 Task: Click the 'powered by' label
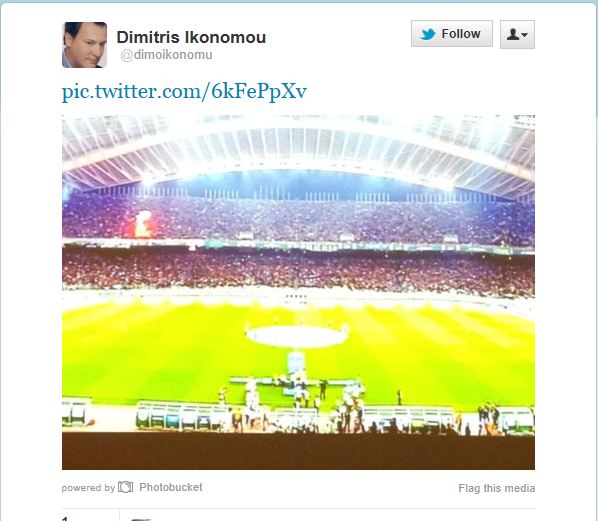point(88,488)
